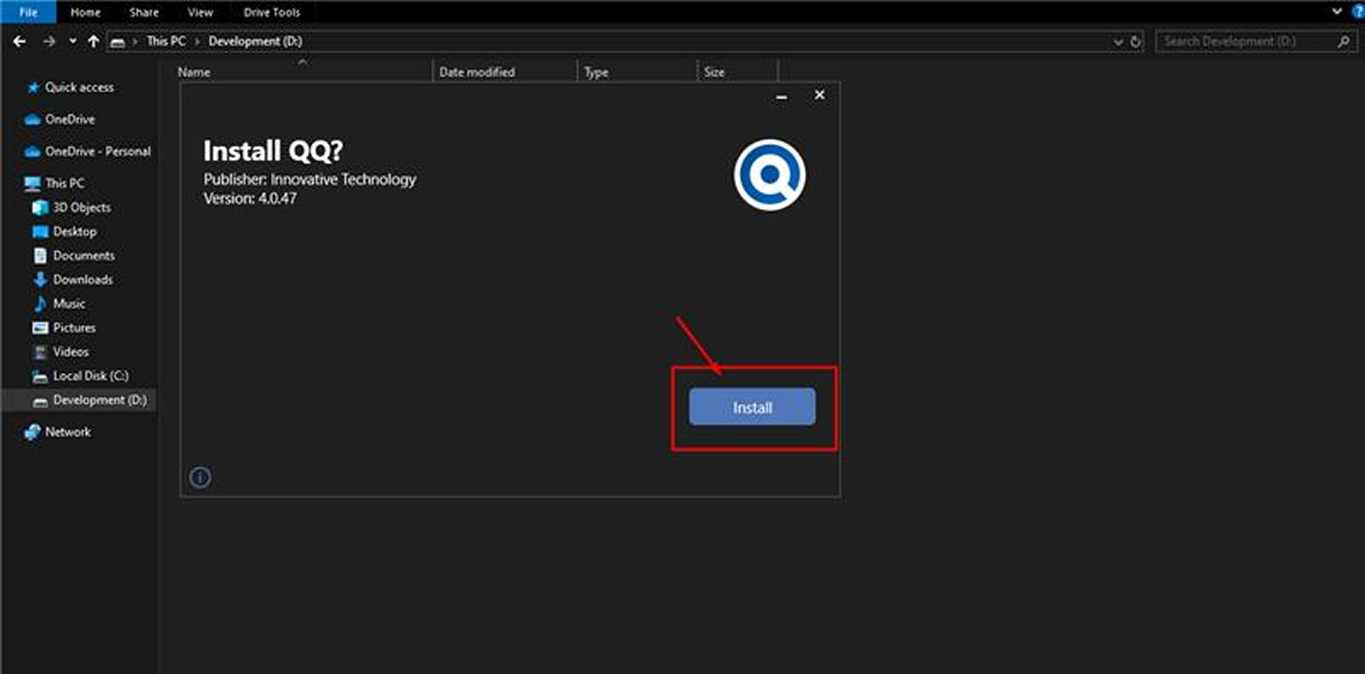Image resolution: width=1365 pixels, height=674 pixels.
Task: Refresh the current folder view
Action: click(1135, 42)
